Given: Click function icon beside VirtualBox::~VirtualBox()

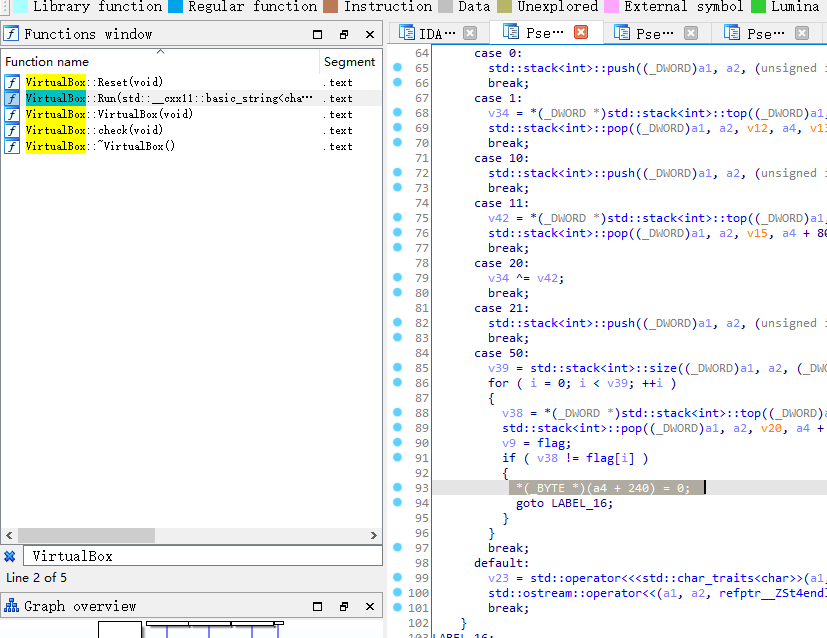Looking at the screenshot, I should (x=12, y=146).
